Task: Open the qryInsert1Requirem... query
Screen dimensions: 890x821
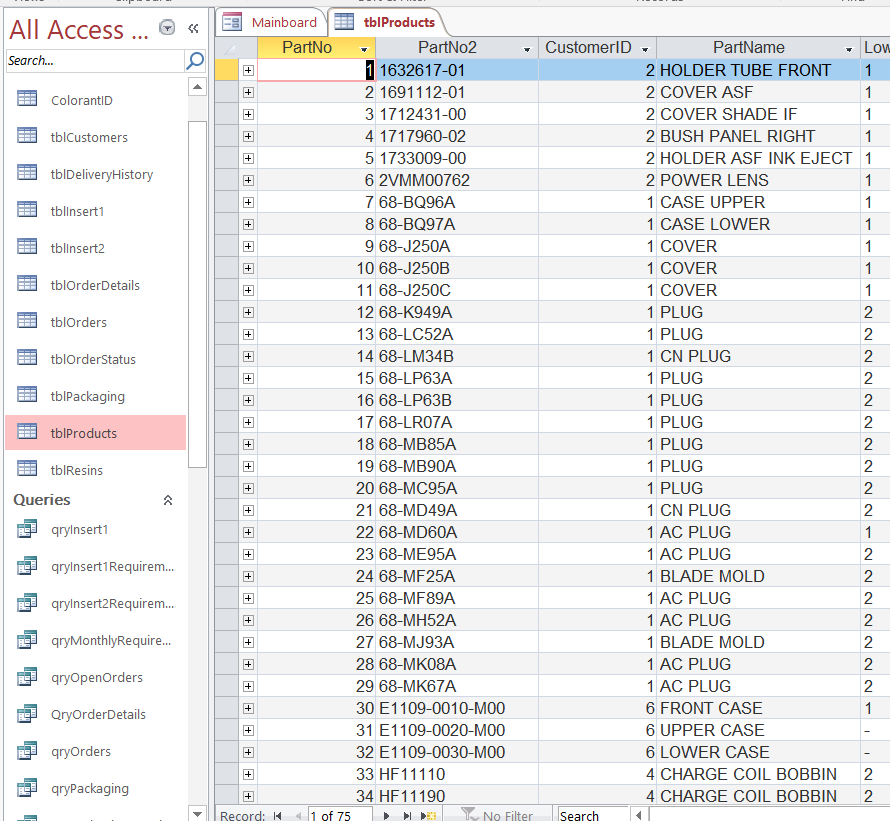Action: point(112,567)
